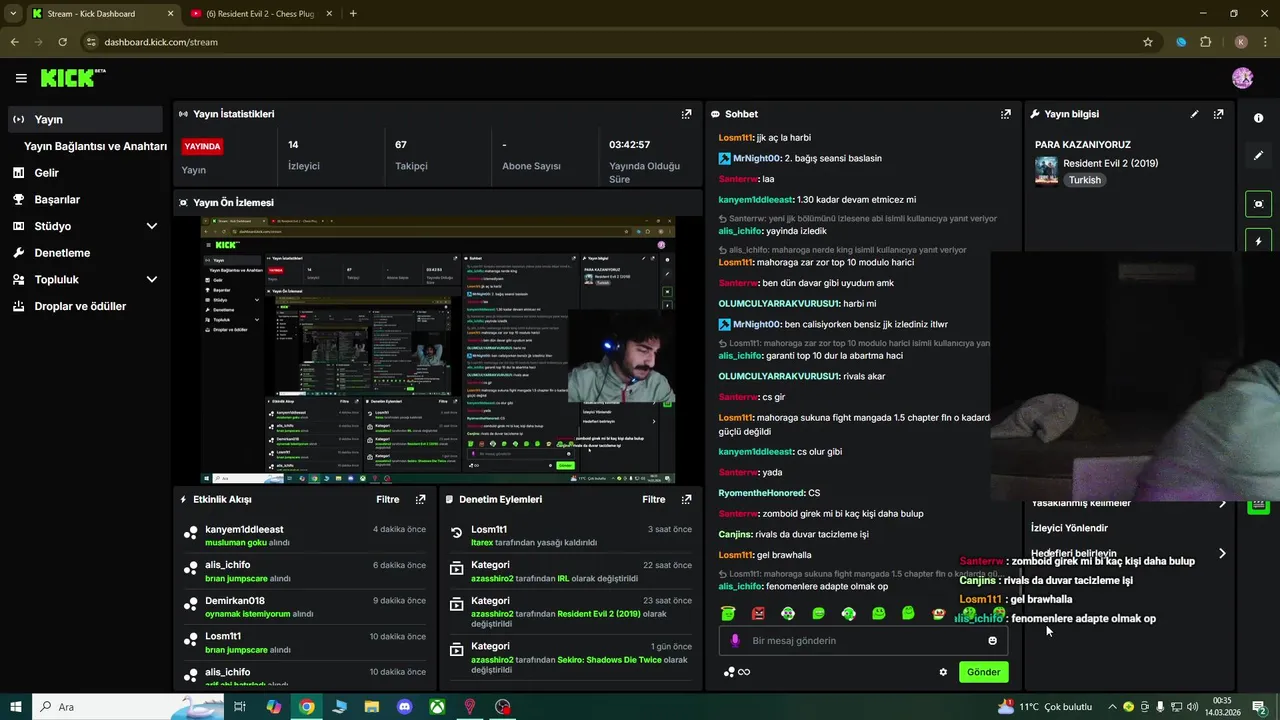Open Discord from the taskbar
The width and height of the screenshot is (1280, 720).
(404, 707)
